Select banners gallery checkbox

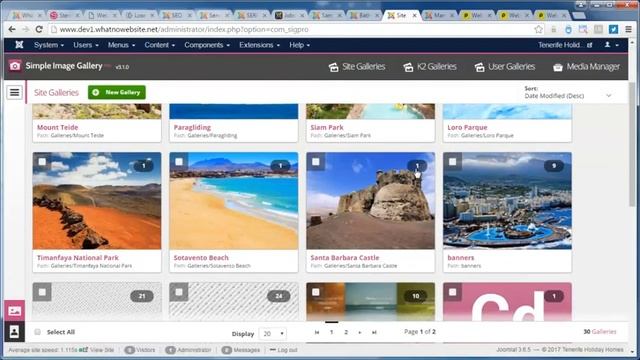pyautogui.click(x=452, y=162)
